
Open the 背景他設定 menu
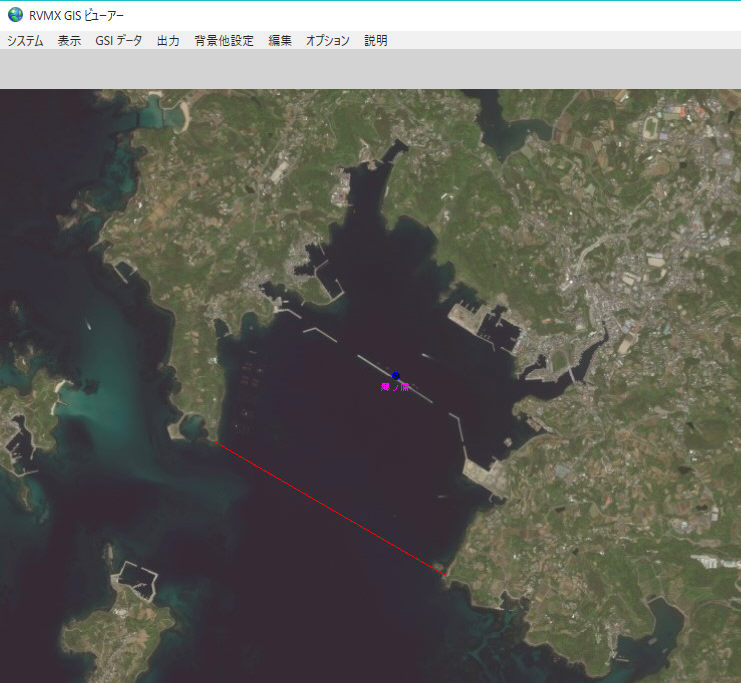[x=224, y=41]
